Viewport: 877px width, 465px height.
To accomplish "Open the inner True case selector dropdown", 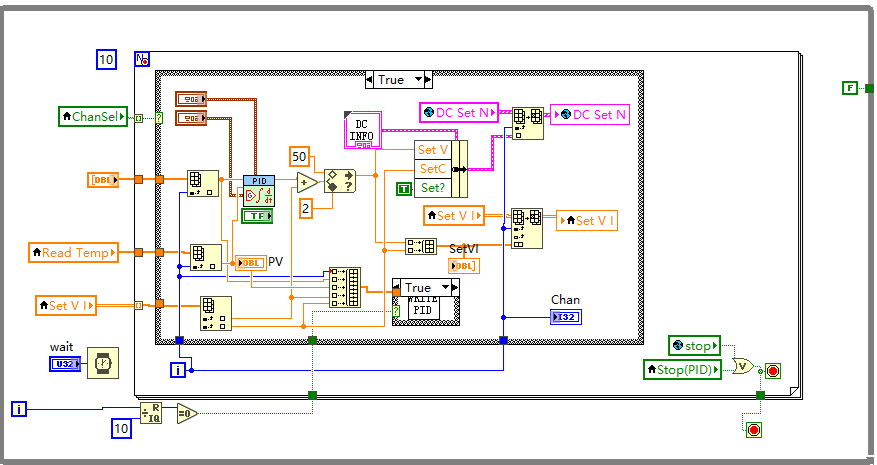I will tap(446, 287).
